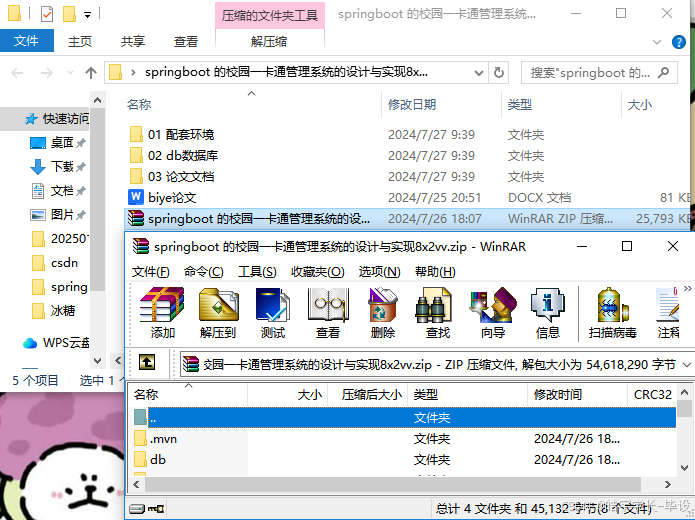Click the search magnifier in Explorer search box
Image resolution: width=695 pixels, height=520 pixels.
pyautogui.click(x=664, y=72)
